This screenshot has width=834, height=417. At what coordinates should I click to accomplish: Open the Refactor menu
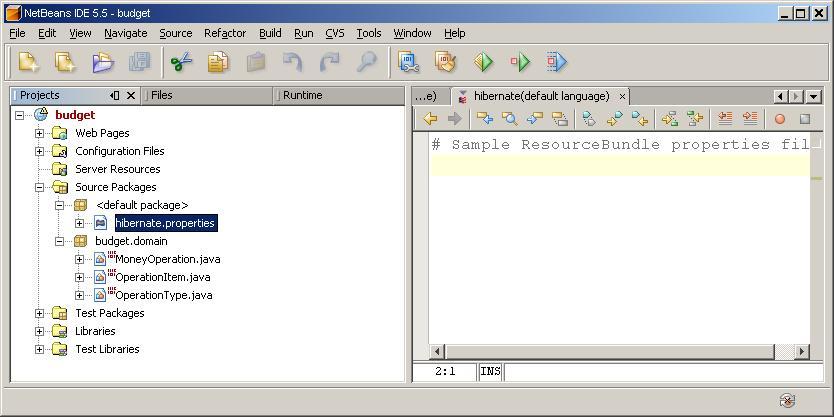225,33
